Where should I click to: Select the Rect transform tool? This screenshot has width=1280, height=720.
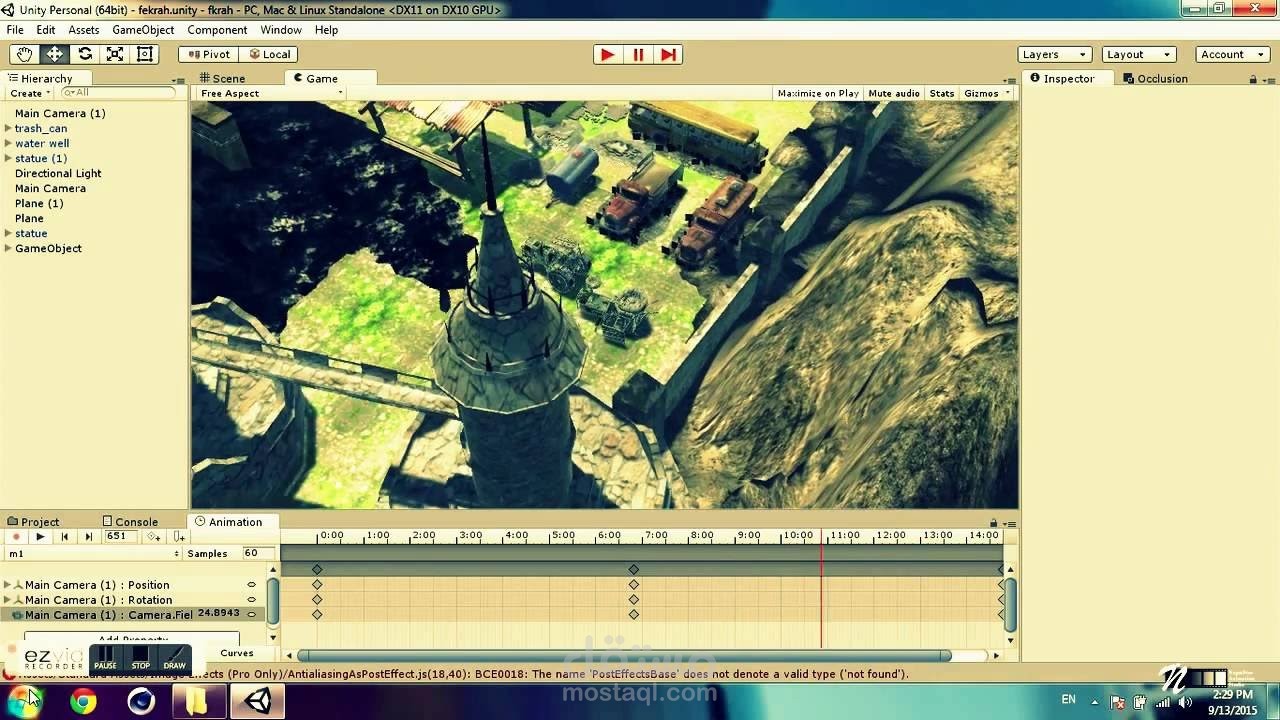[x=145, y=54]
